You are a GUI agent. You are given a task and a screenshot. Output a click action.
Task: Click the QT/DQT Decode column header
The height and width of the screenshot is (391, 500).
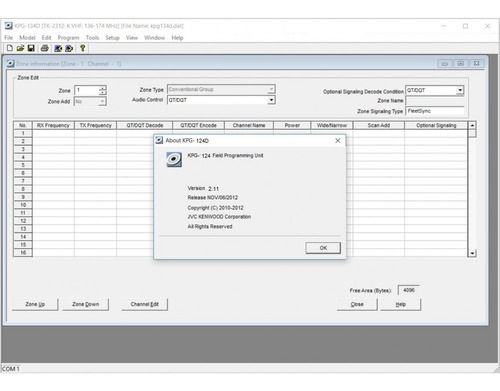click(144, 125)
